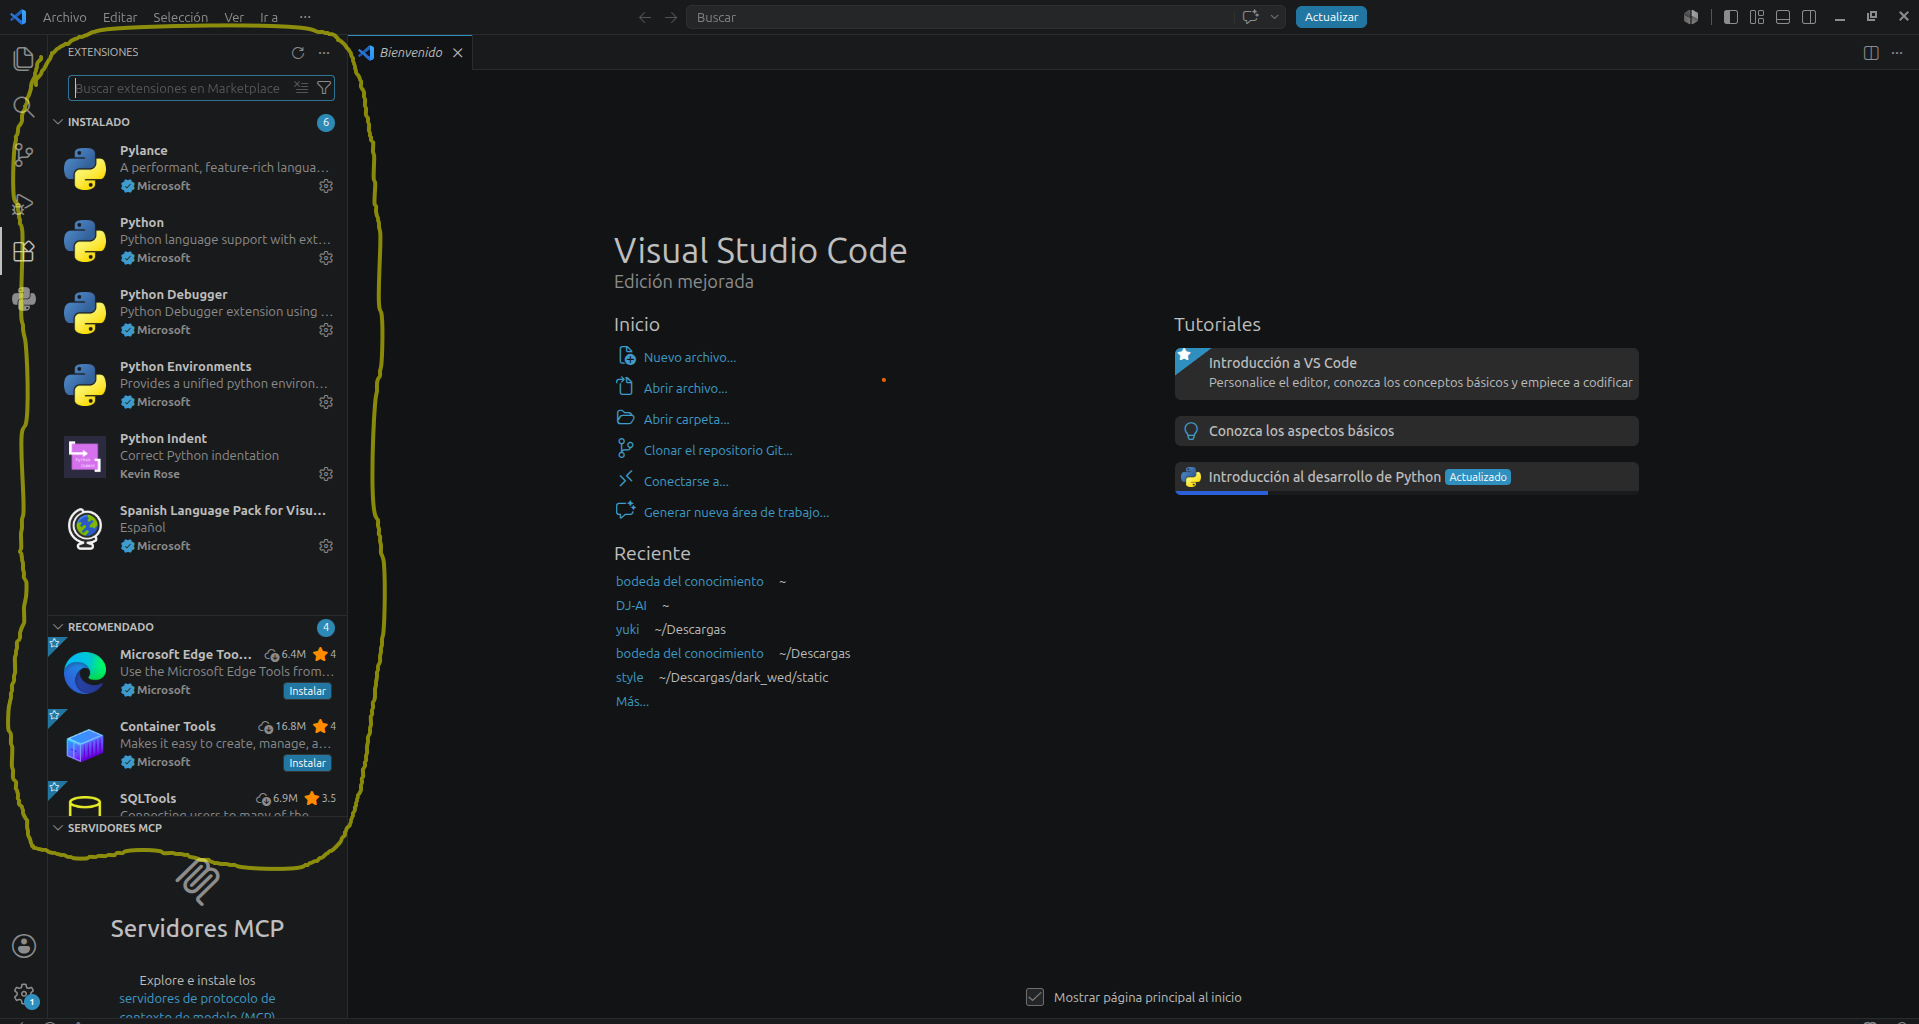Open the Accounts menu icon

[x=24, y=946]
